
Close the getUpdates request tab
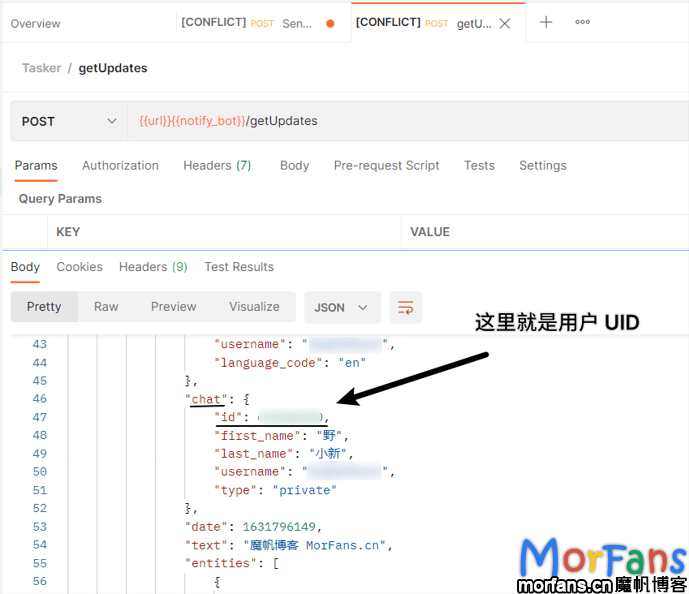coord(505,23)
